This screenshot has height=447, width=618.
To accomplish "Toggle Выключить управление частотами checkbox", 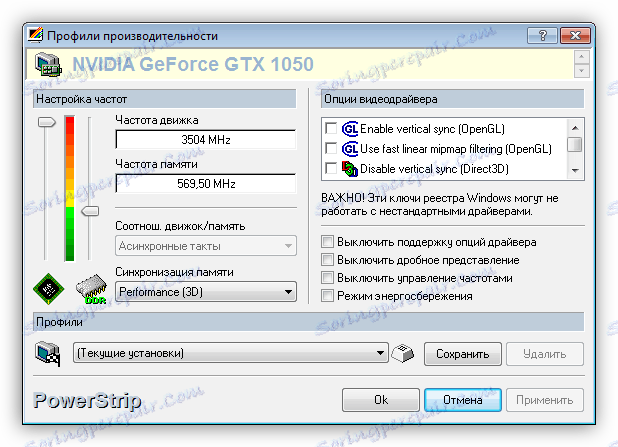I will (327, 278).
